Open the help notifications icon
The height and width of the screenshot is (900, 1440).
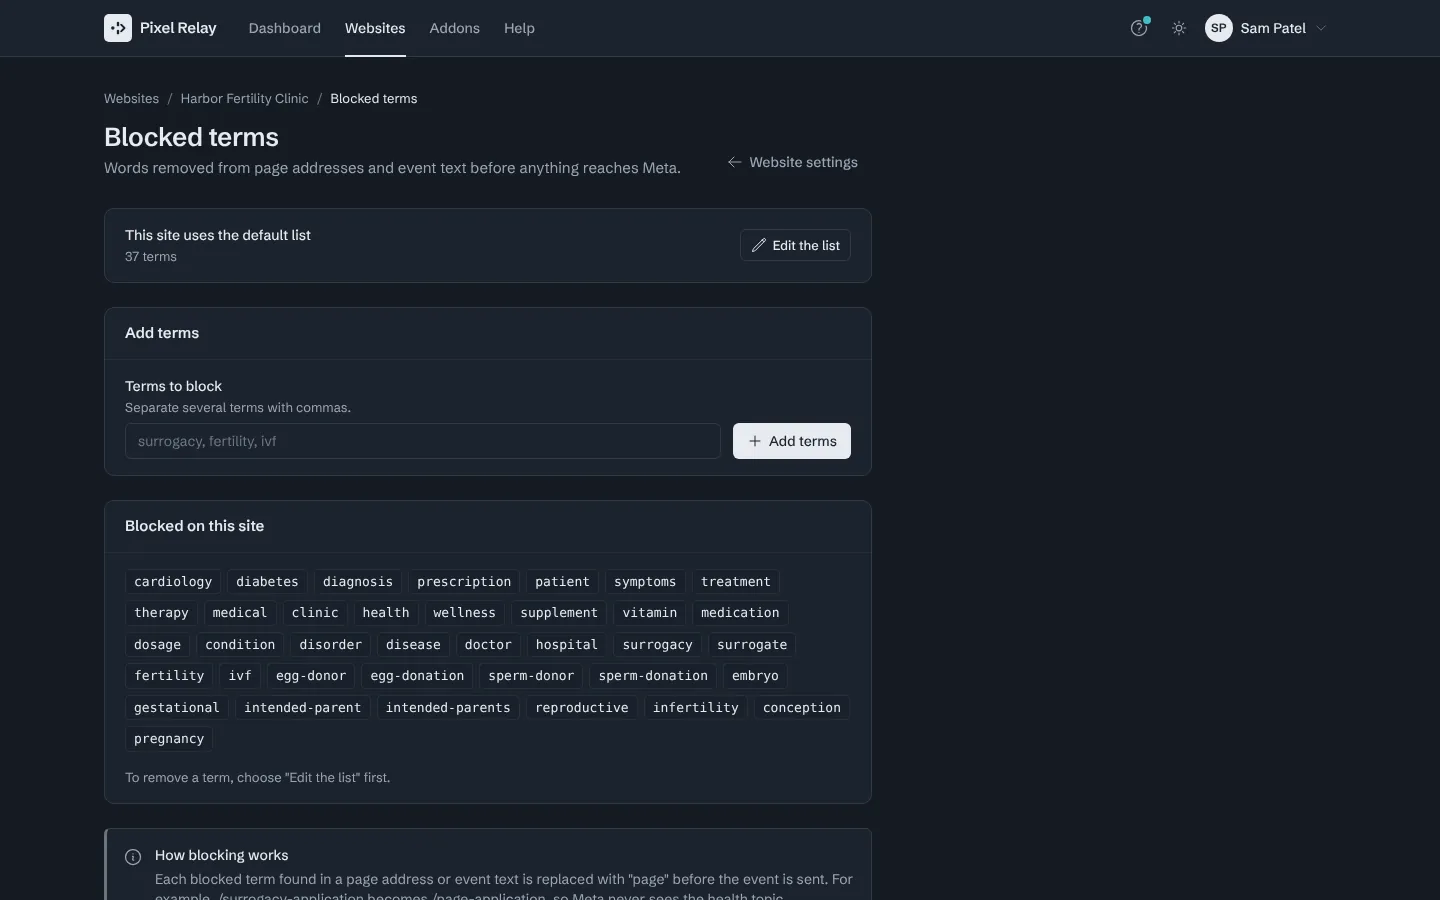1139,28
